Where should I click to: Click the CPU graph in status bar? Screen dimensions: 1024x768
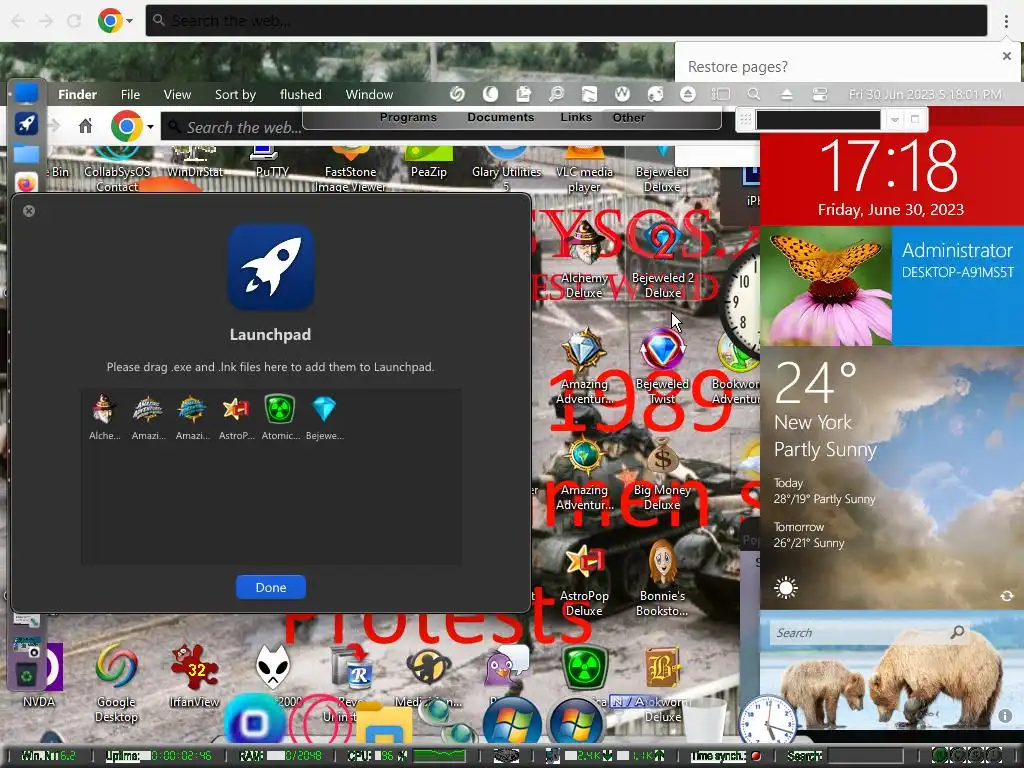coord(439,756)
